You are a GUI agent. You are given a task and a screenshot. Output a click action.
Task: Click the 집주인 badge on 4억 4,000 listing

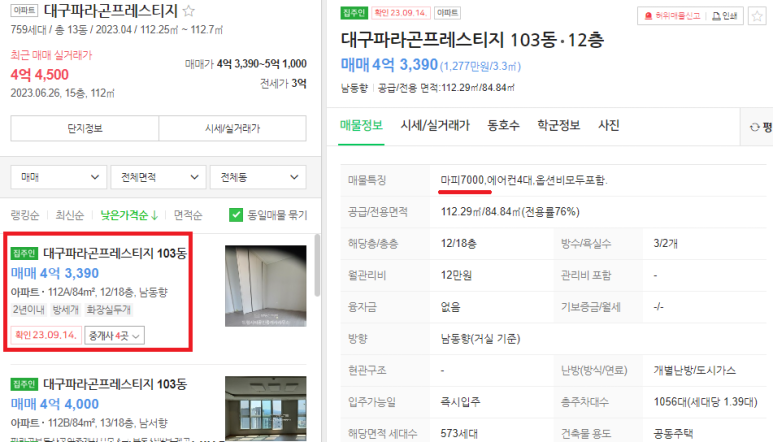pyautogui.click(x=24, y=384)
